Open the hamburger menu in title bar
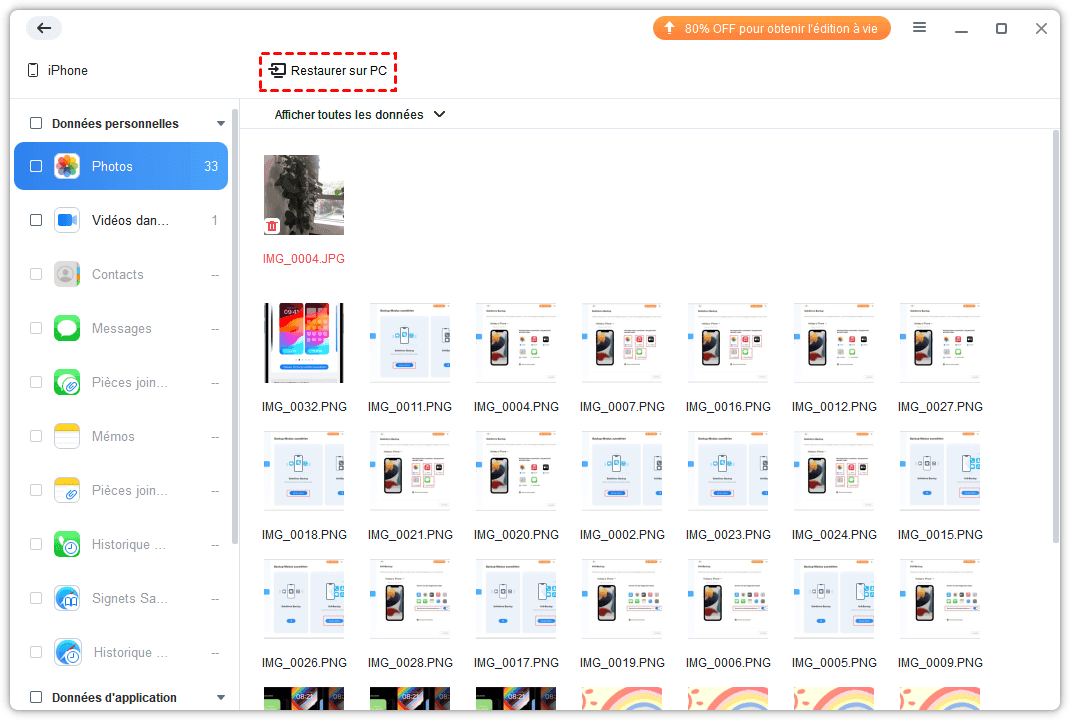This screenshot has height=720, width=1070. tap(919, 28)
